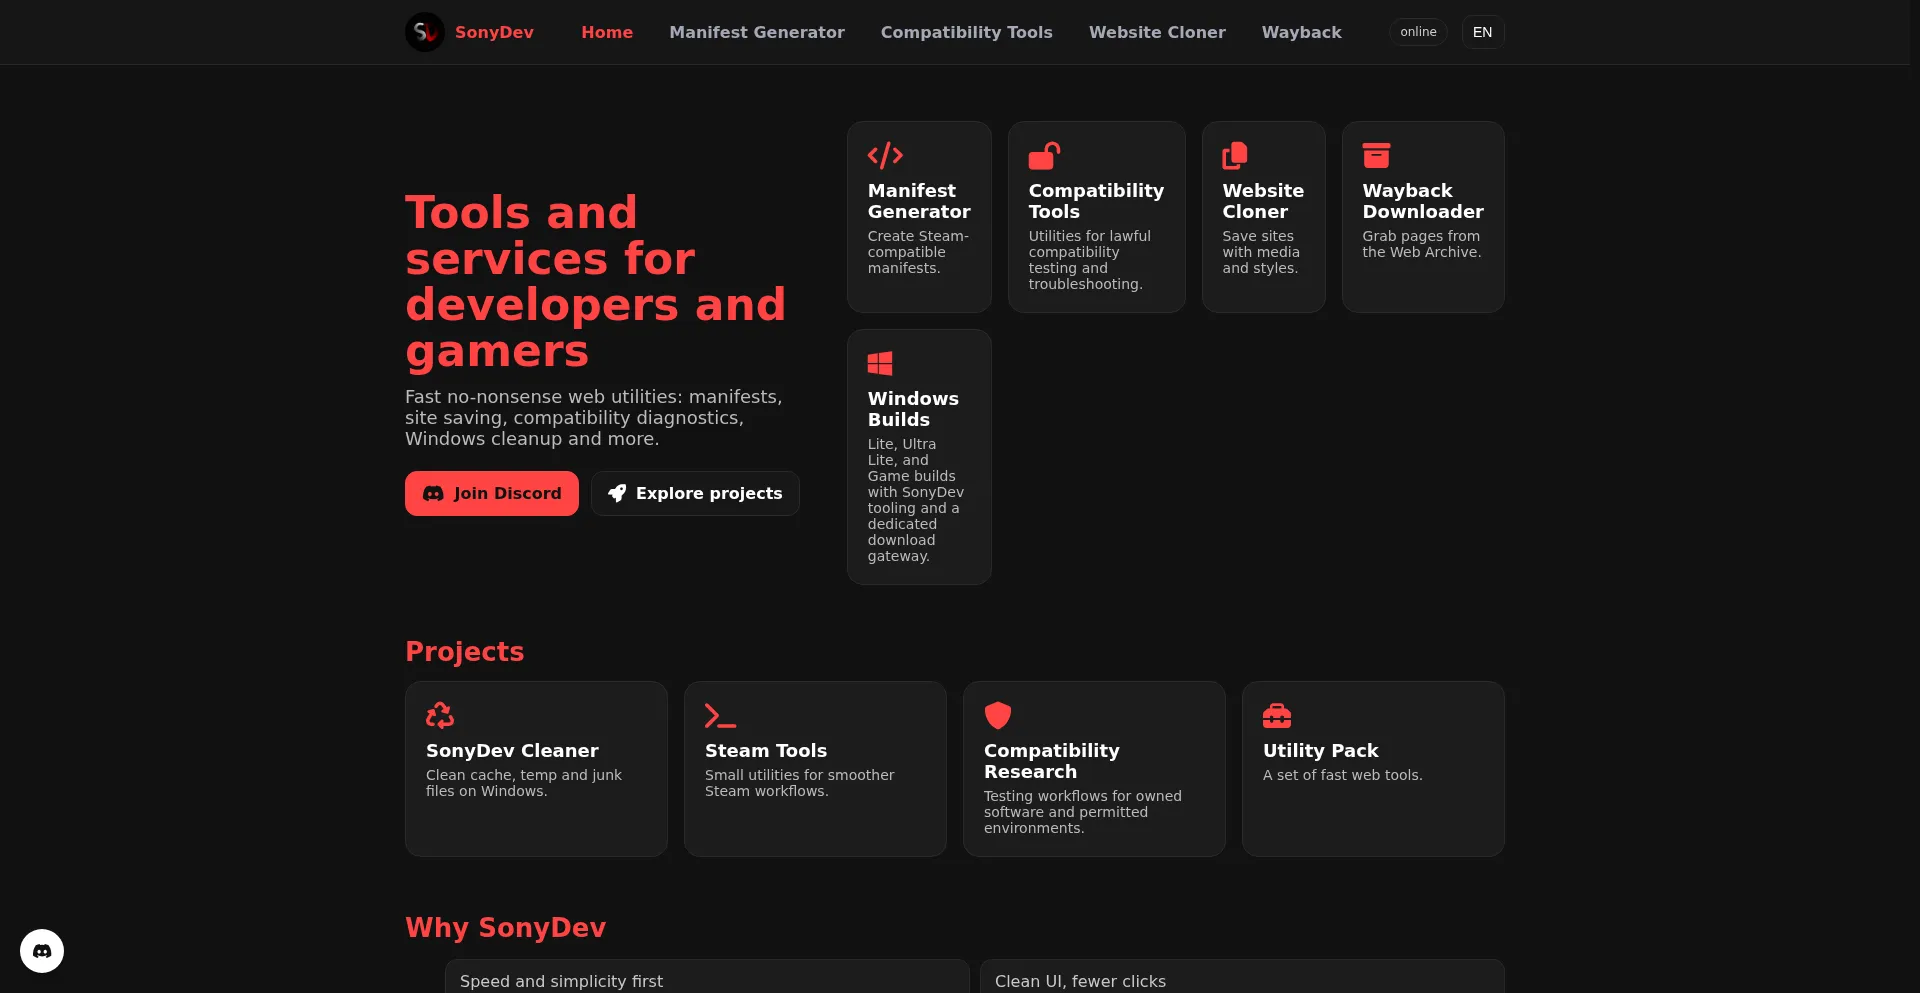The image size is (1920, 993).
Task: Click 'Testing workflows for owned software' description
Action: tap(1083, 812)
